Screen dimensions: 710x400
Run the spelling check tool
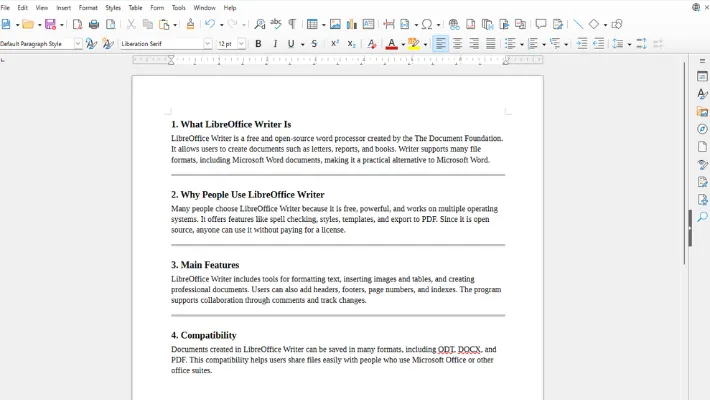click(276, 24)
